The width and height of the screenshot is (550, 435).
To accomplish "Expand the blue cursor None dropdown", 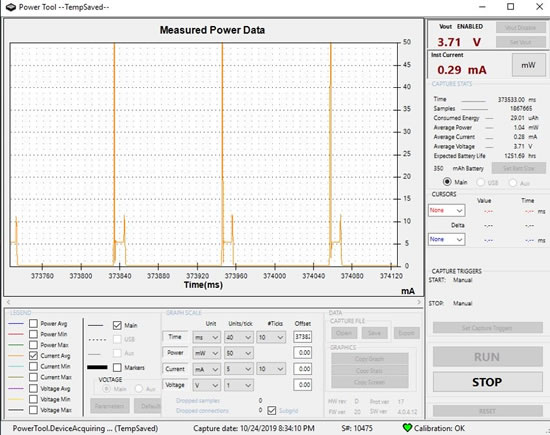I will click(447, 240).
